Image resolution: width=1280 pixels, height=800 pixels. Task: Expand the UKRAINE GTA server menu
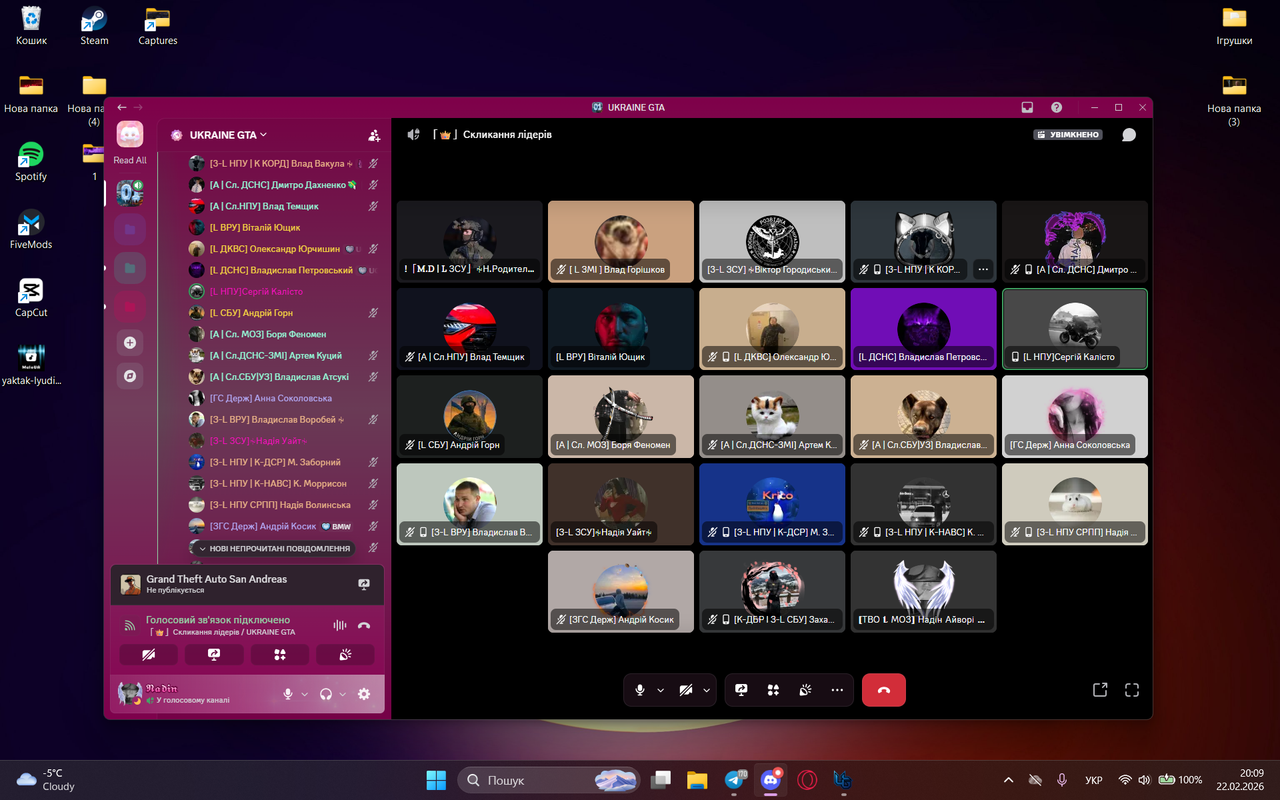coord(228,135)
